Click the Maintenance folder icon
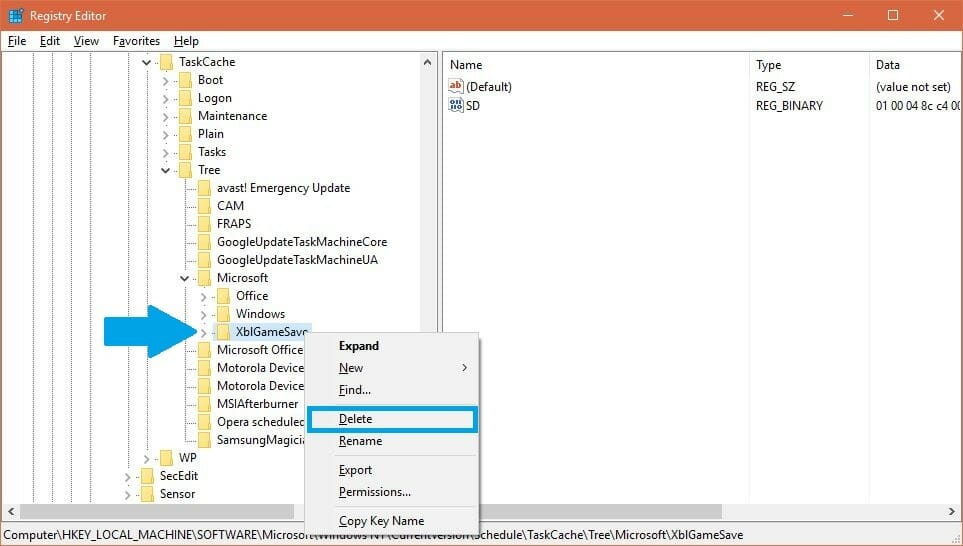The image size is (963, 546). (185, 116)
